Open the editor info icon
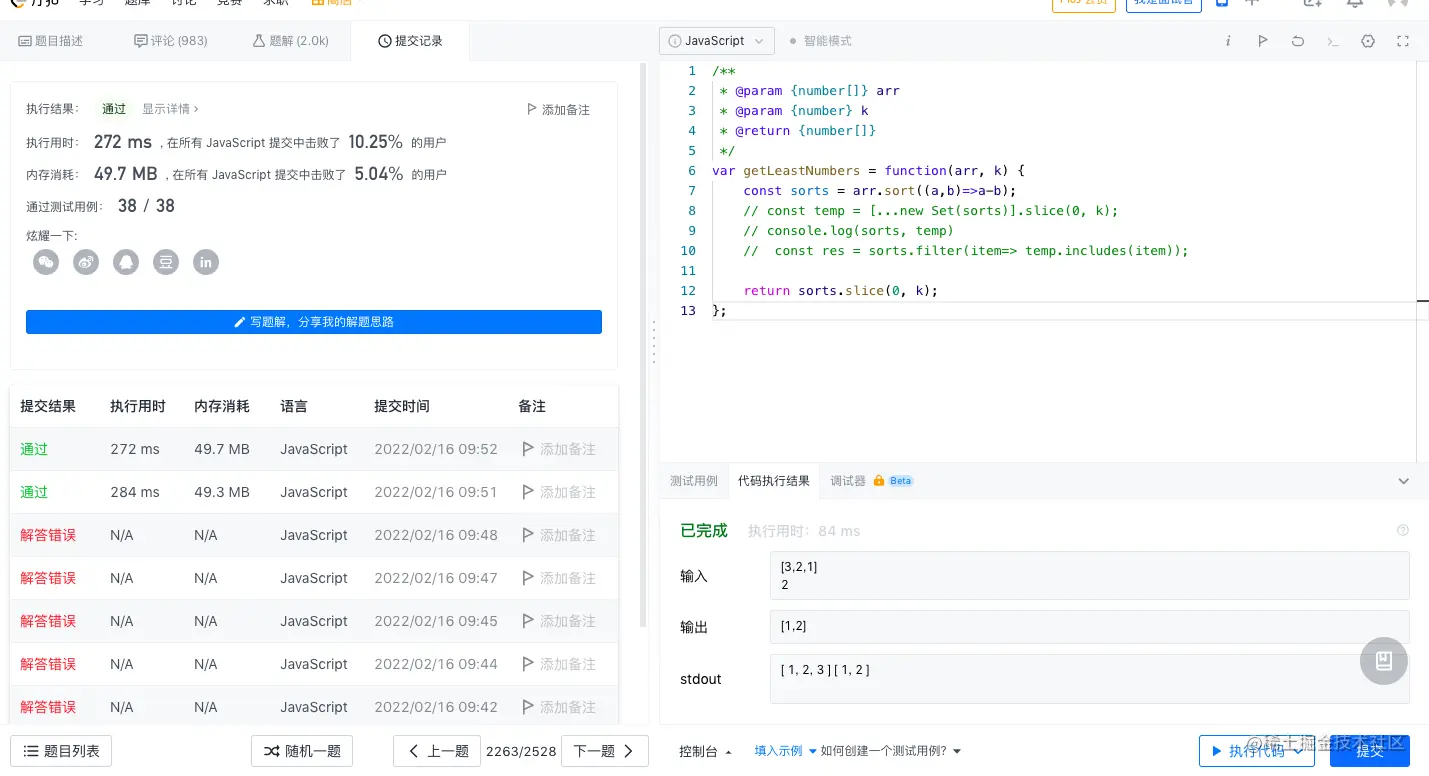 click(x=1228, y=41)
